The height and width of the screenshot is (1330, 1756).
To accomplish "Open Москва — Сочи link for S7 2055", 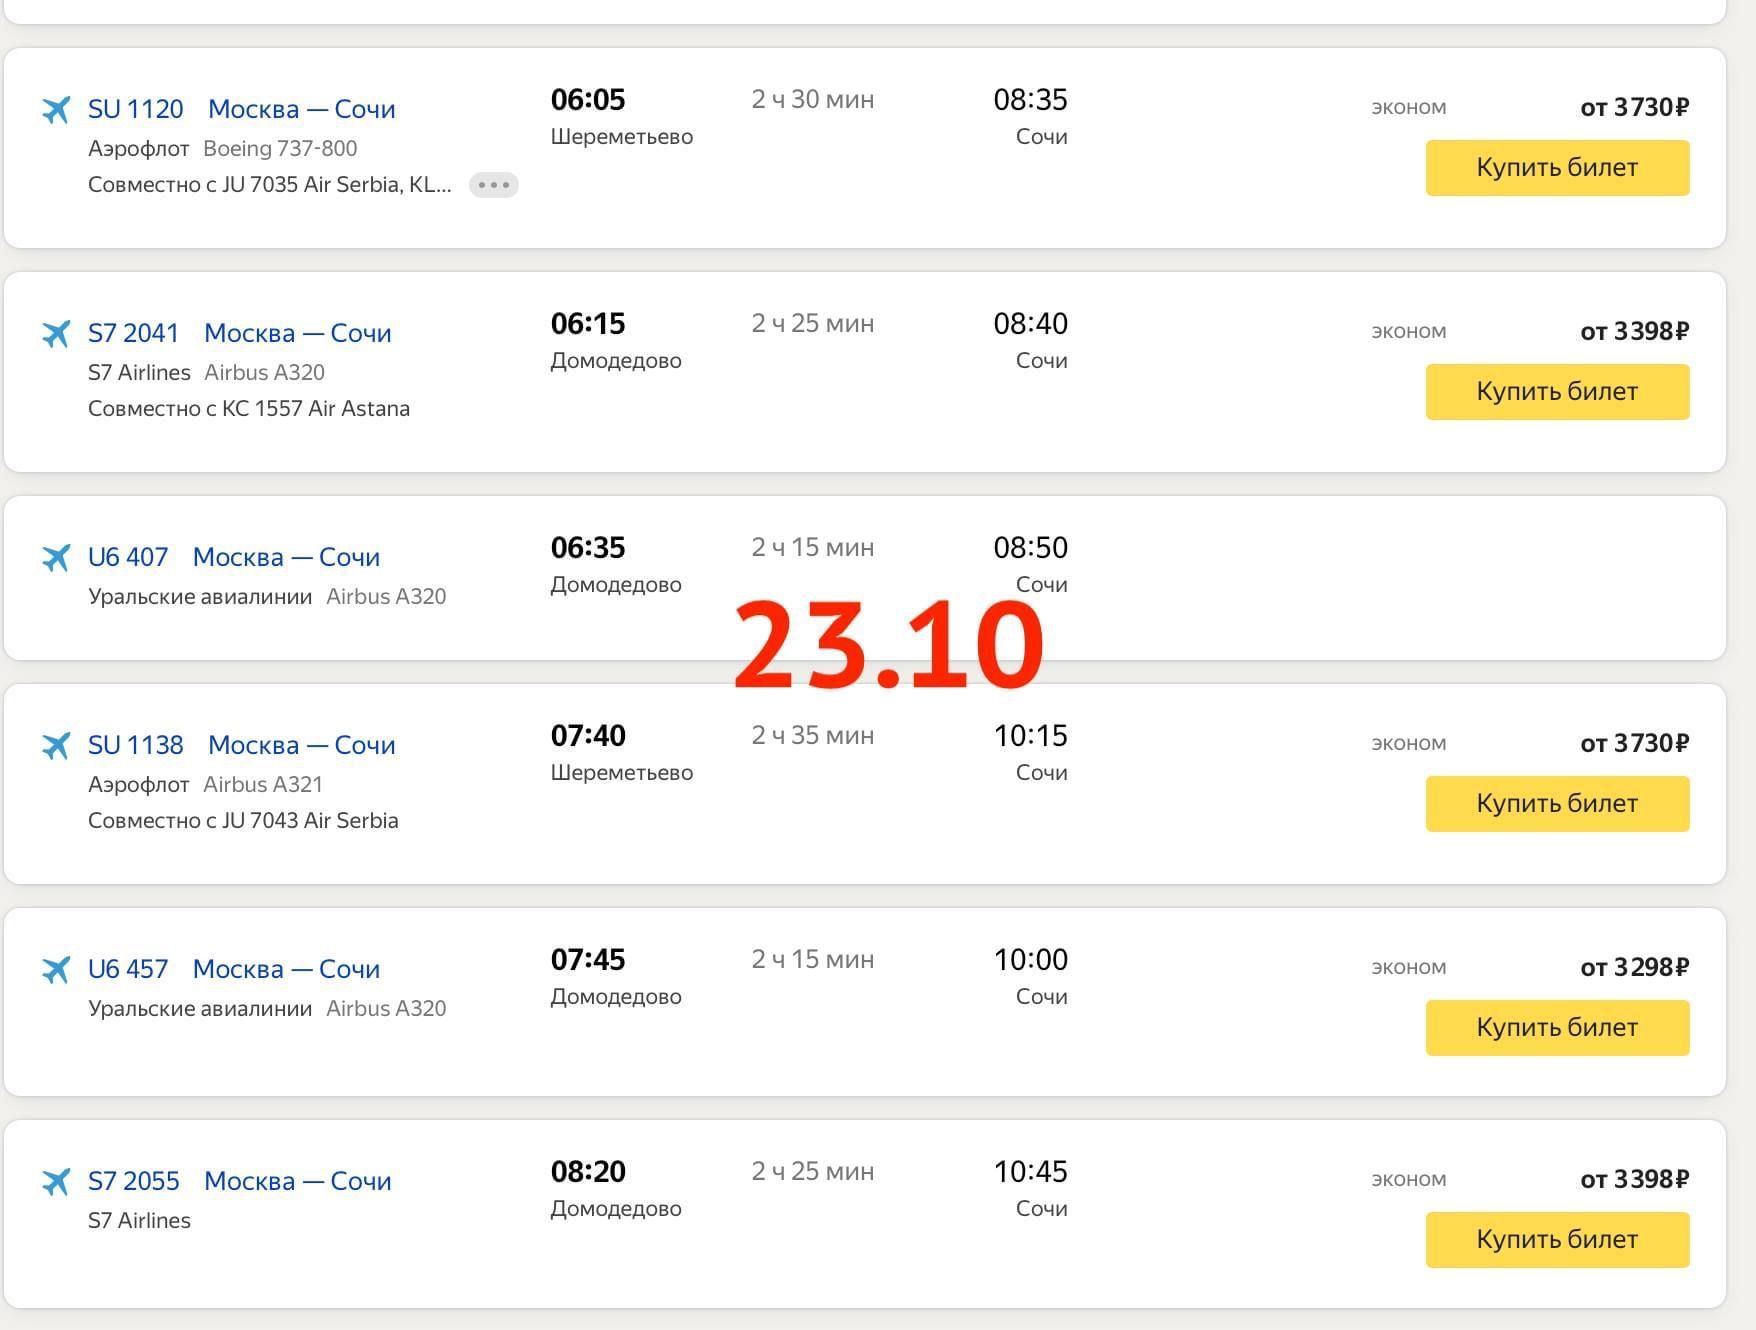I will tap(297, 1181).
